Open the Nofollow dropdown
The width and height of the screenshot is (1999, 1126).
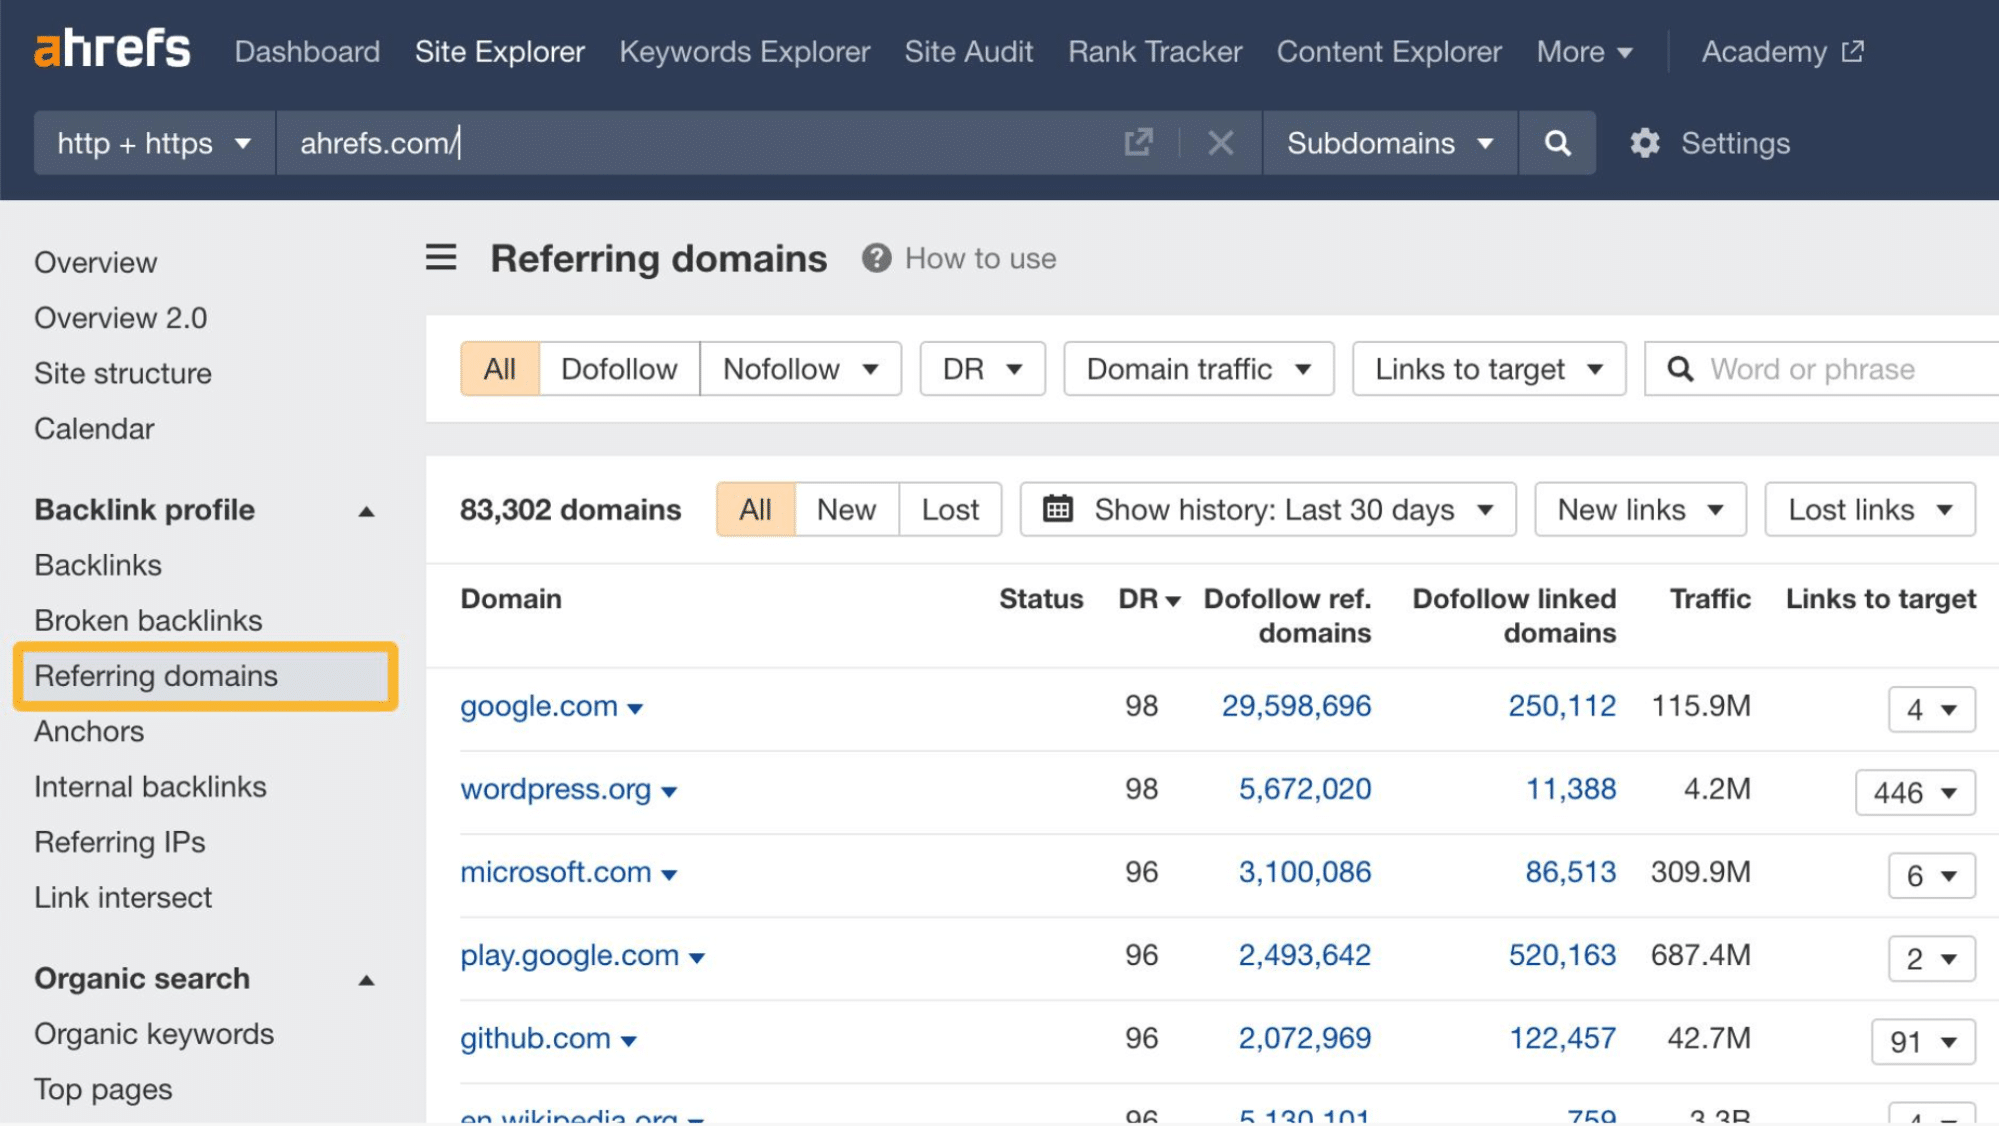click(x=801, y=369)
